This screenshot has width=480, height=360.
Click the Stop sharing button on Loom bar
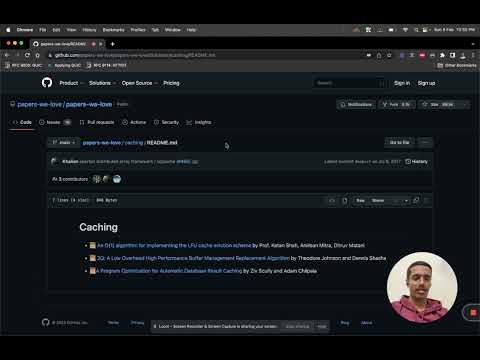pyautogui.click(x=297, y=326)
